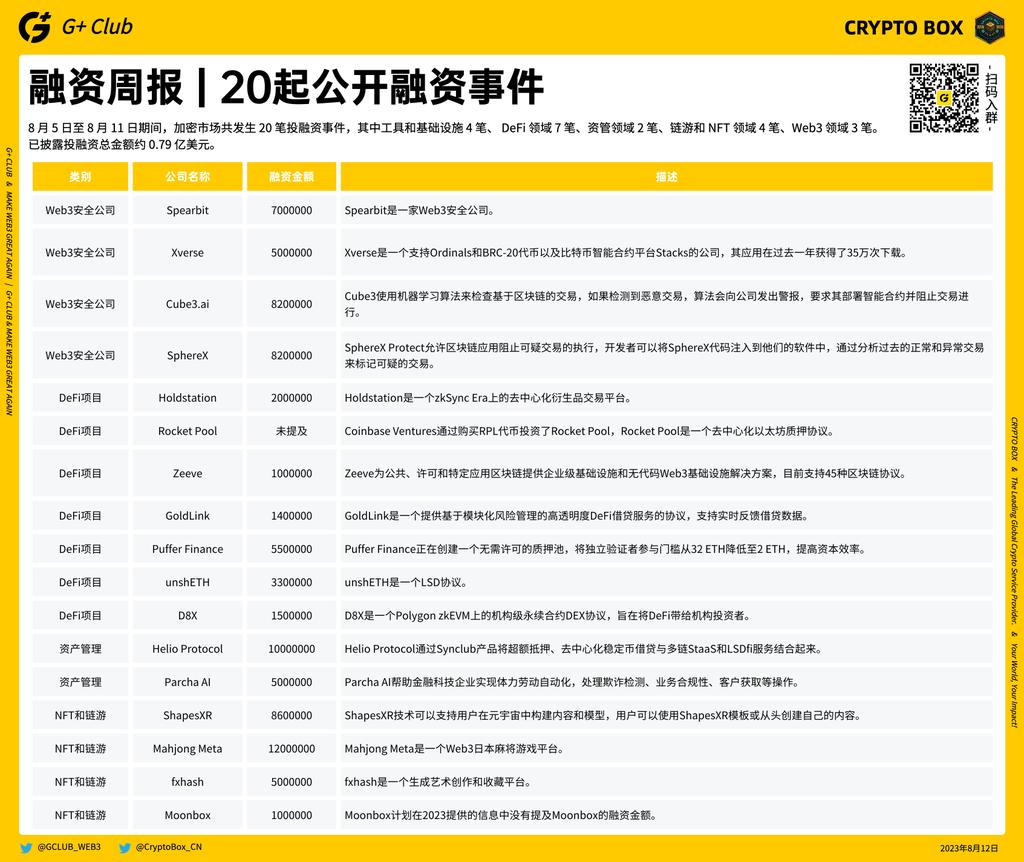
Task: Click the Web3安全公司 category in Spearbit row
Action: tap(80, 210)
